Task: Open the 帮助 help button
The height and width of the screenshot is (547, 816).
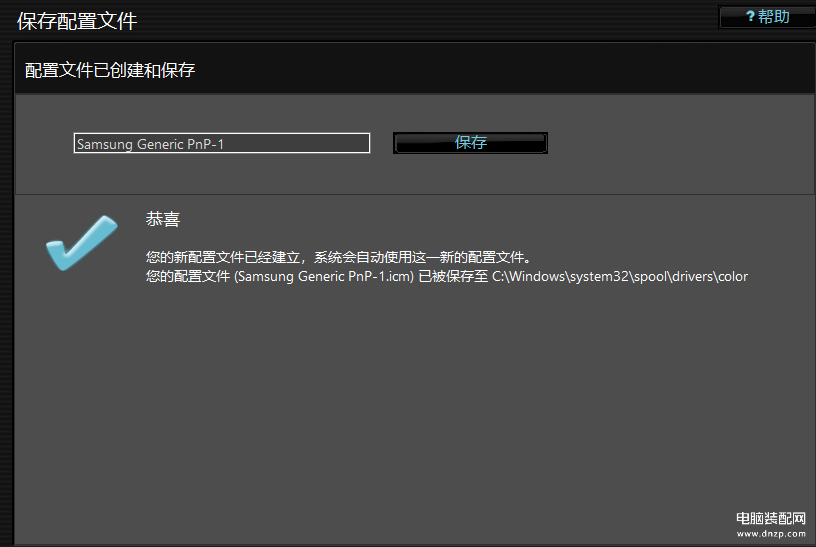Action: [x=768, y=17]
